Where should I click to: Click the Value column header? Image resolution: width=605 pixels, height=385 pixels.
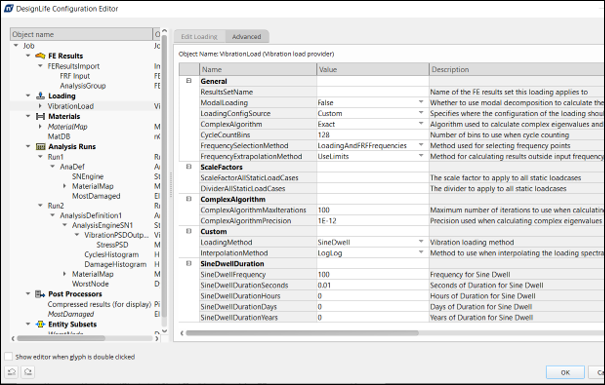point(373,69)
